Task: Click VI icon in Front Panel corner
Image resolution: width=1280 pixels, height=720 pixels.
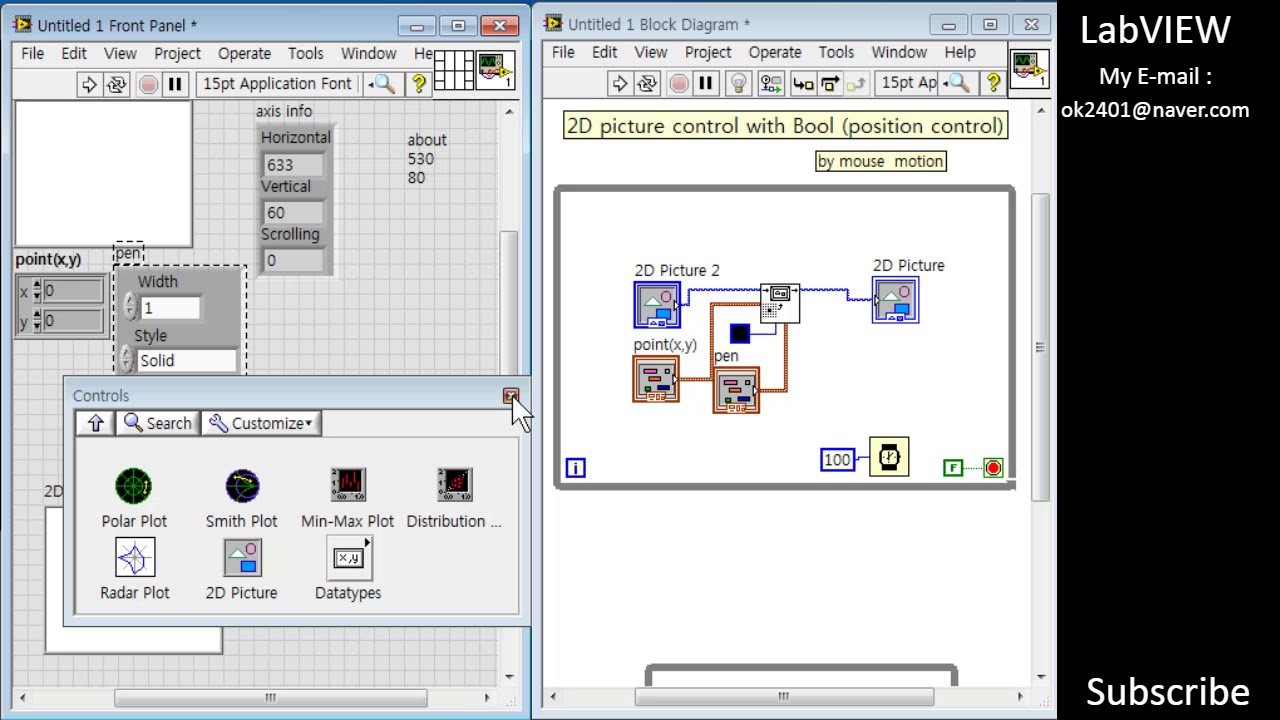Action: tap(495, 69)
